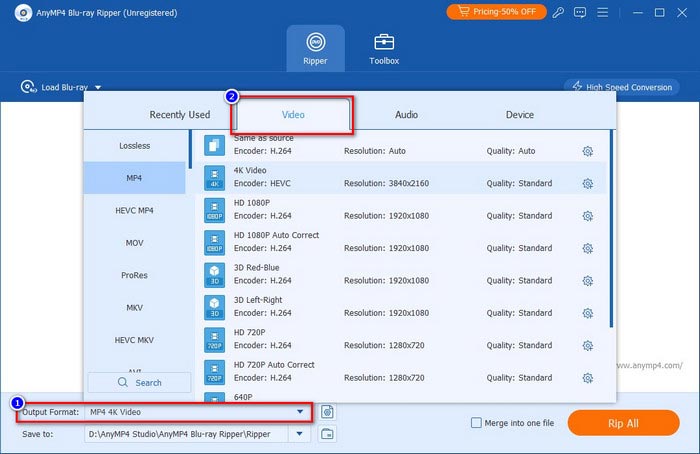This screenshot has height=454, width=700.
Task: Click HD 1080P Auto Correct preset icon
Action: 214,242
